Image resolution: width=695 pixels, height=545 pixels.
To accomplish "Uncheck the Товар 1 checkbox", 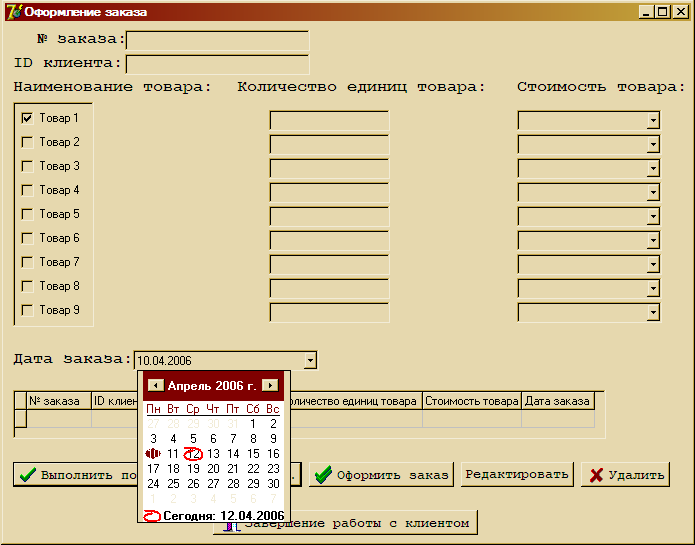I will [27, 118].
